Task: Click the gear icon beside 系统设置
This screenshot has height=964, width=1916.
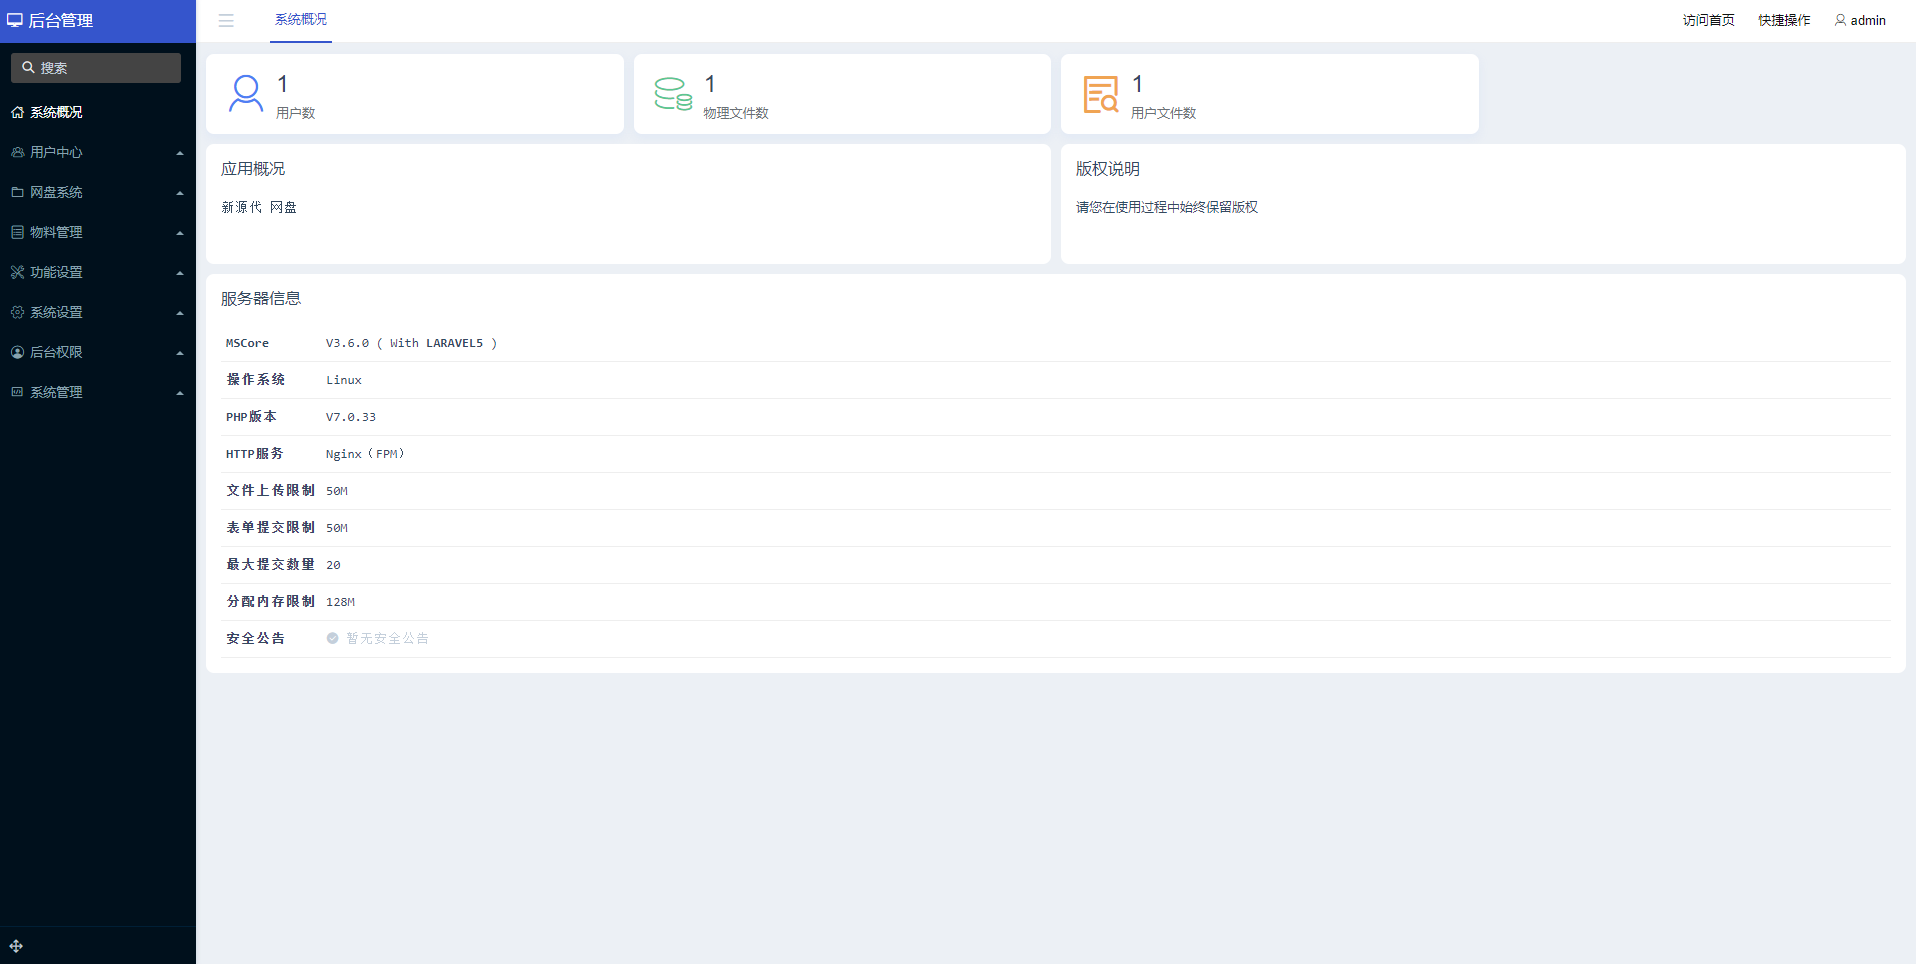Action: [x=17, y=312]
